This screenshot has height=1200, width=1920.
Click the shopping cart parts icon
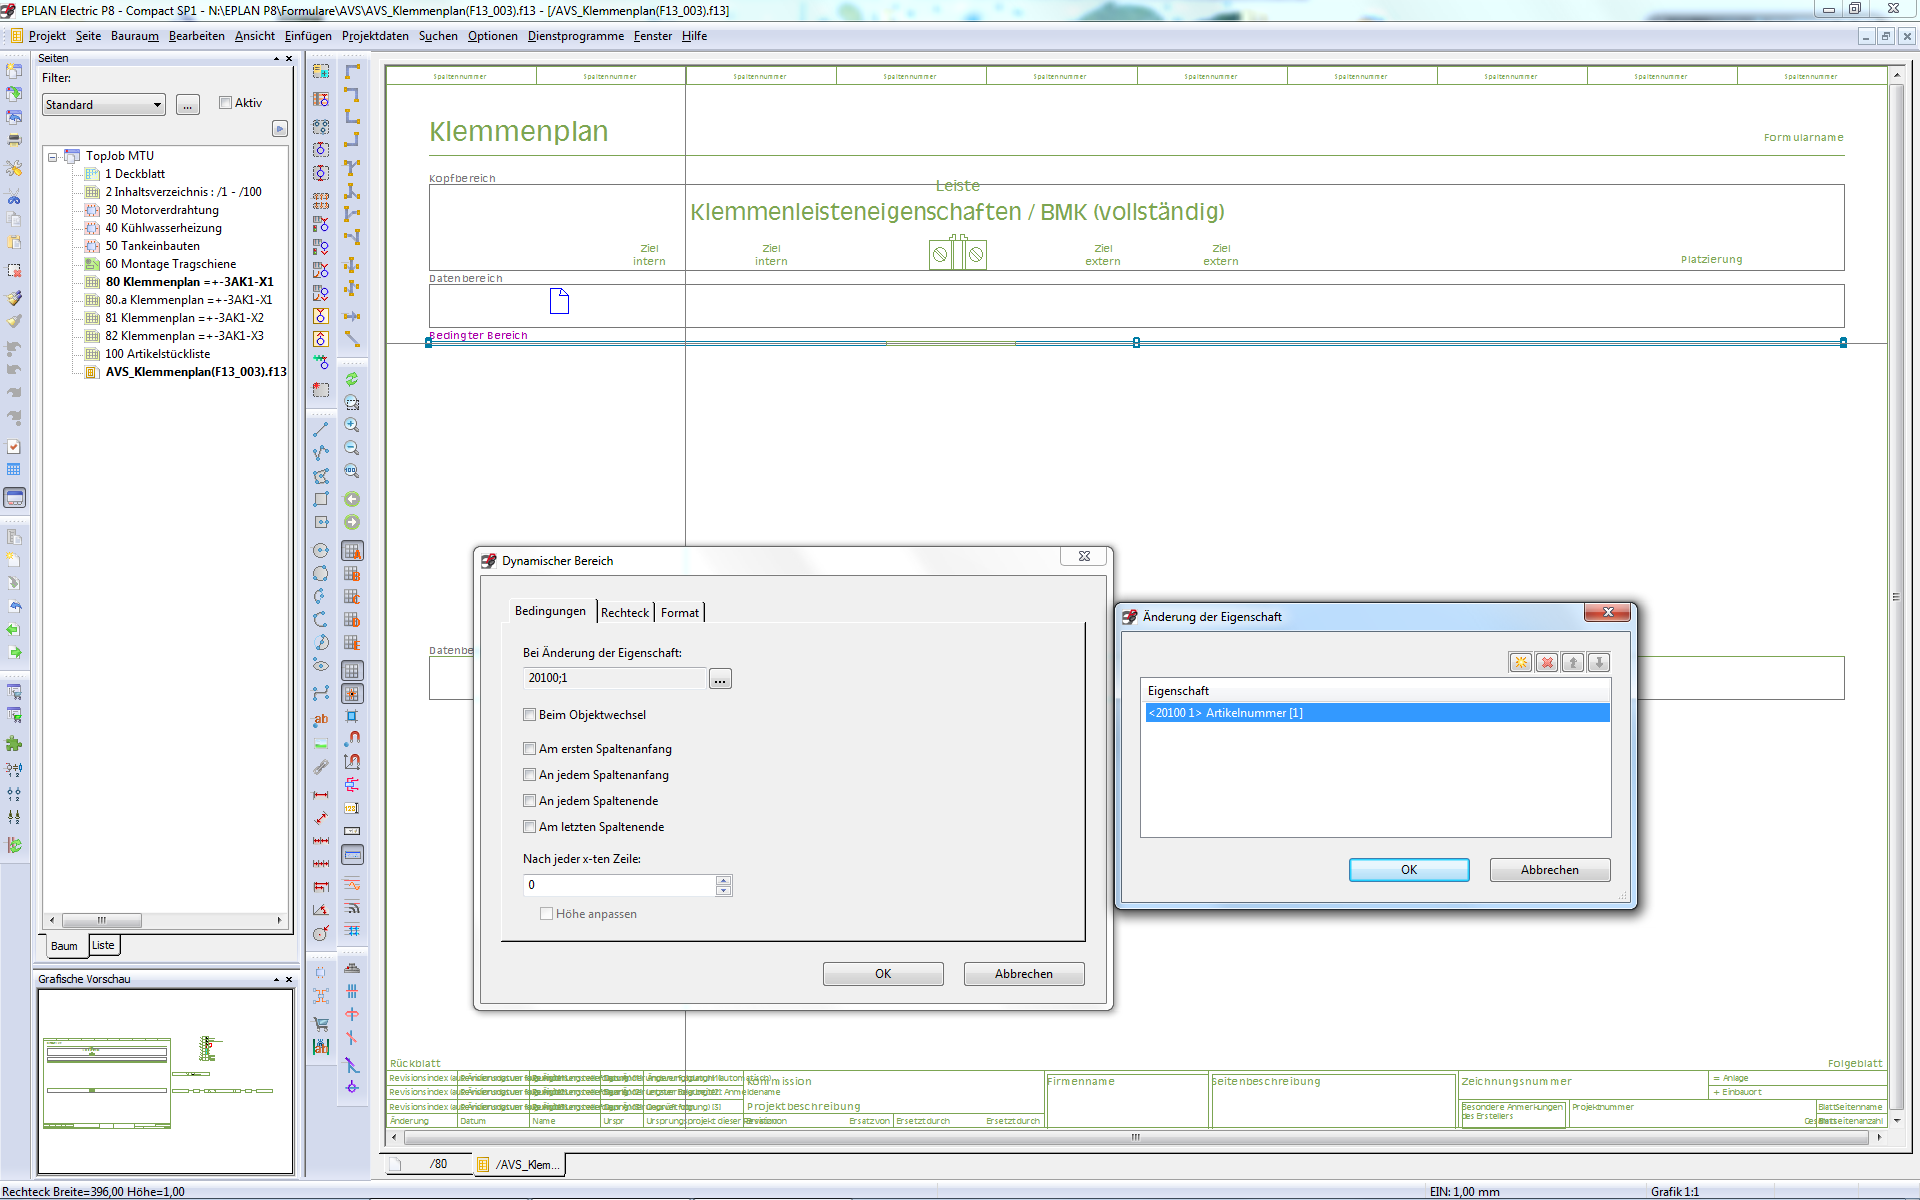(321, 1023)
